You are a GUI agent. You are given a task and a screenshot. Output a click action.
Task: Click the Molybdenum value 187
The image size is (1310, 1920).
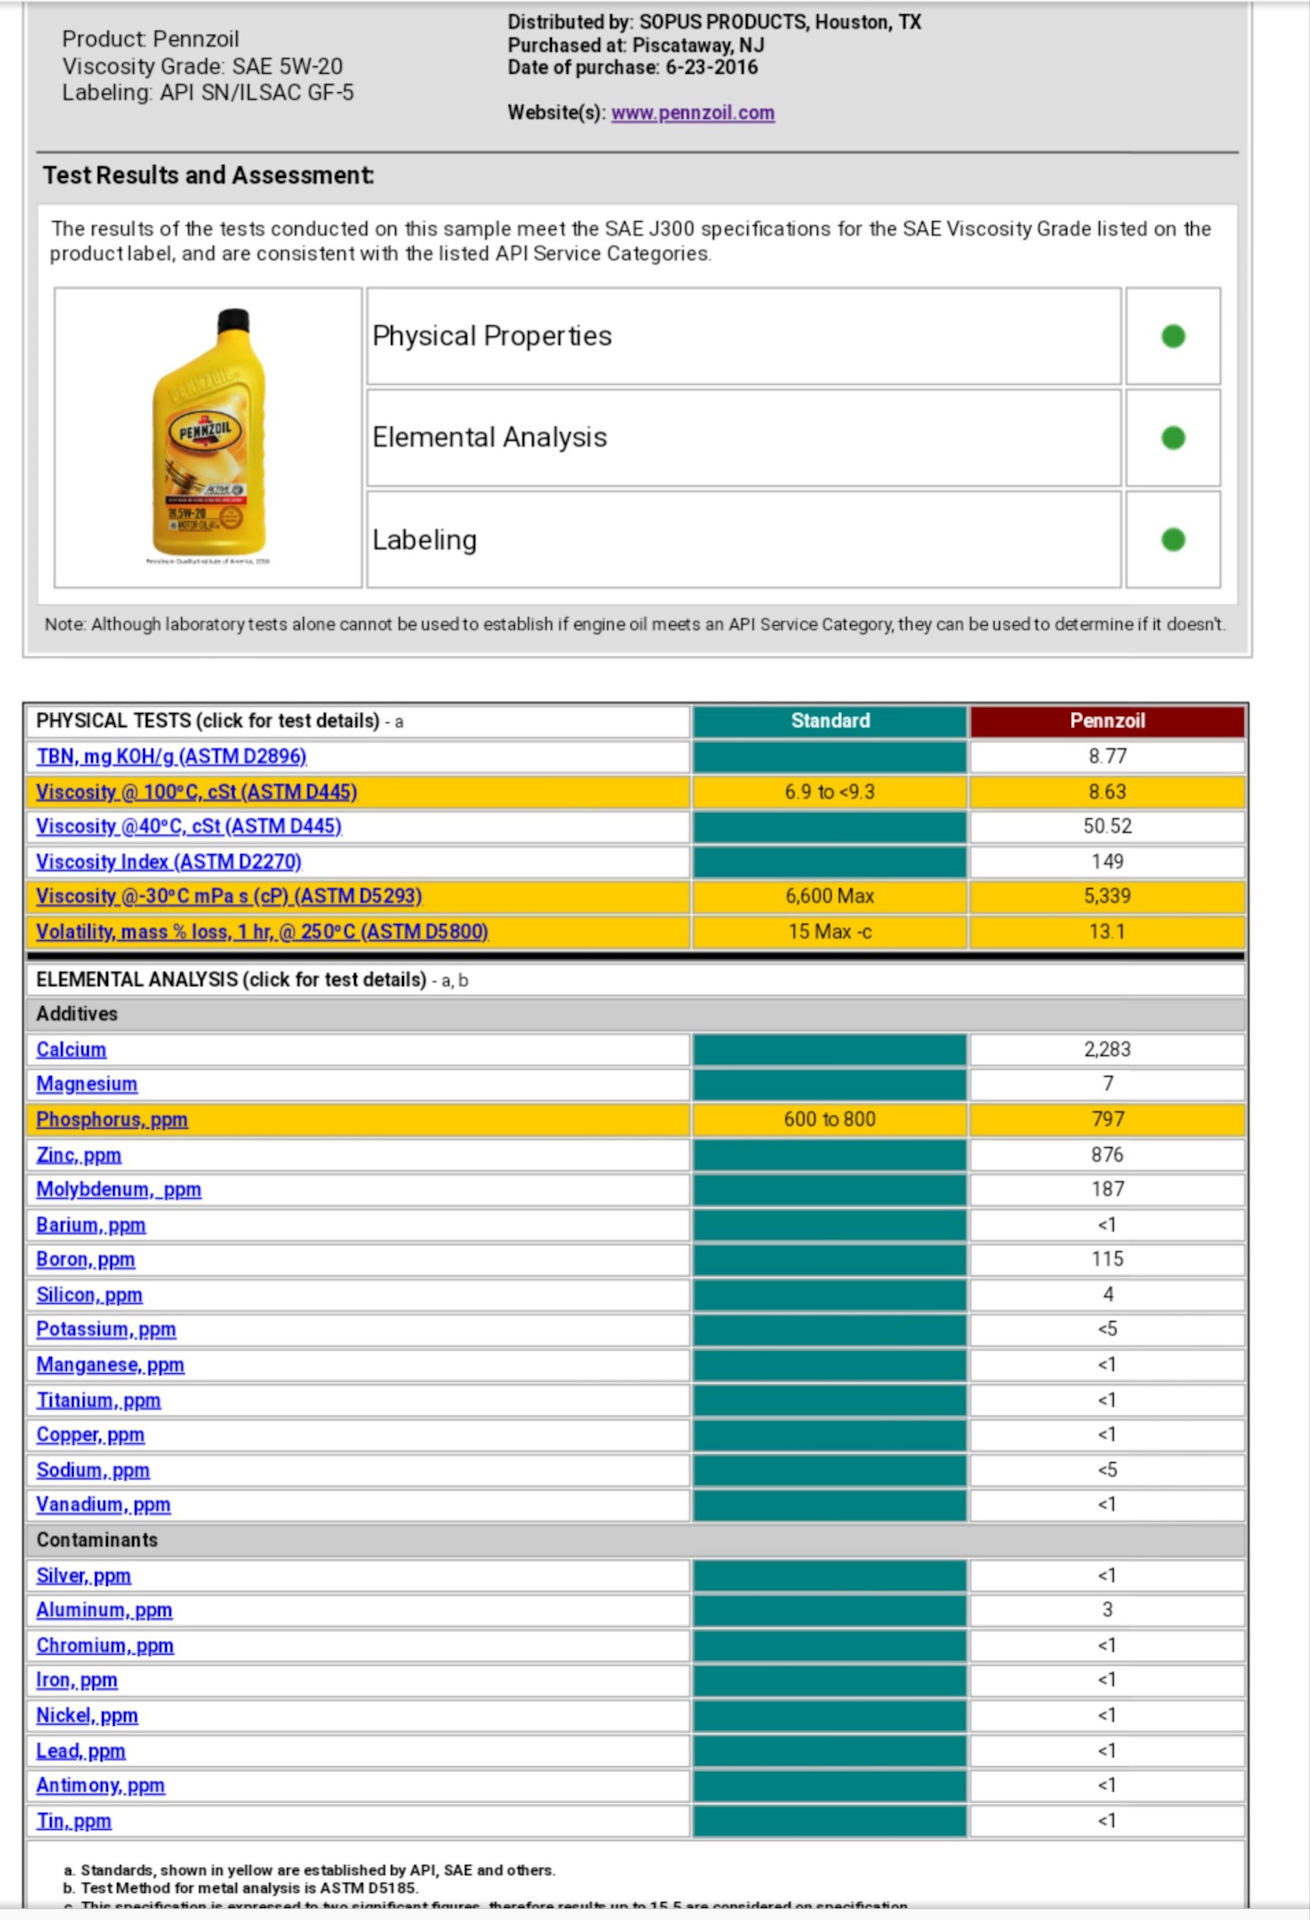pyautogui.click(x=1107, y=1190)
